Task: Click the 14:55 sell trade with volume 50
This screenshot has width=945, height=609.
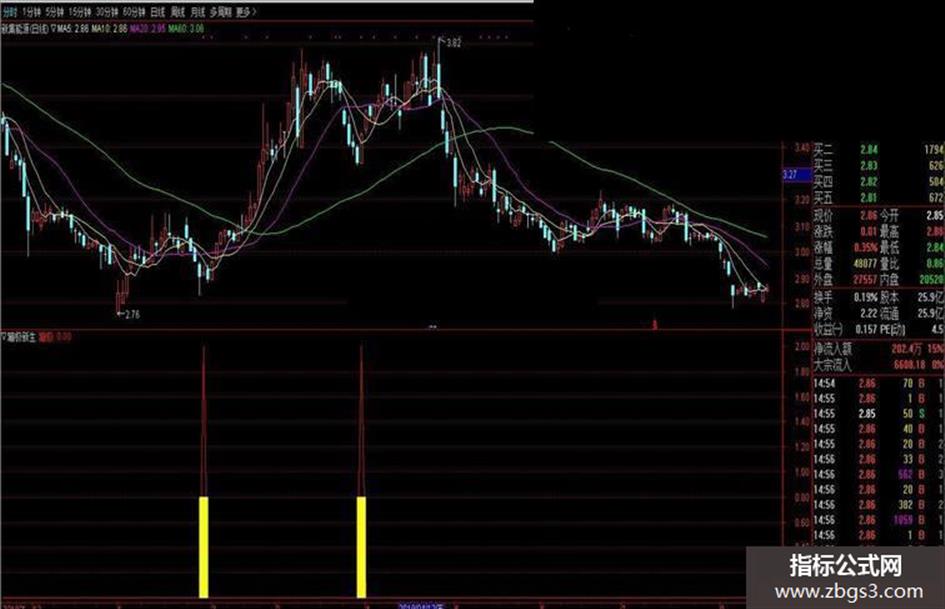Action: [878, 414]
